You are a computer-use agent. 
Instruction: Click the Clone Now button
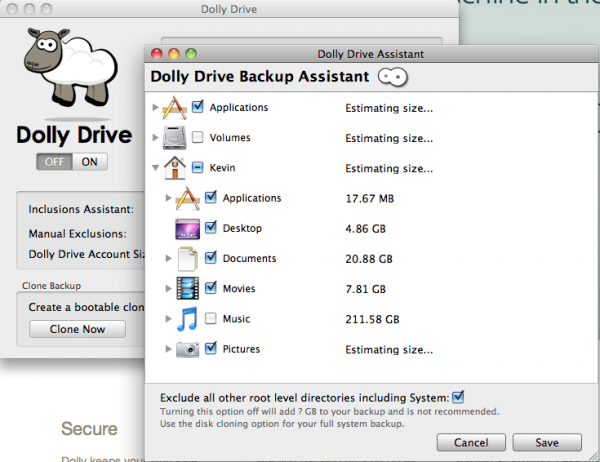[x=77, y=329]
